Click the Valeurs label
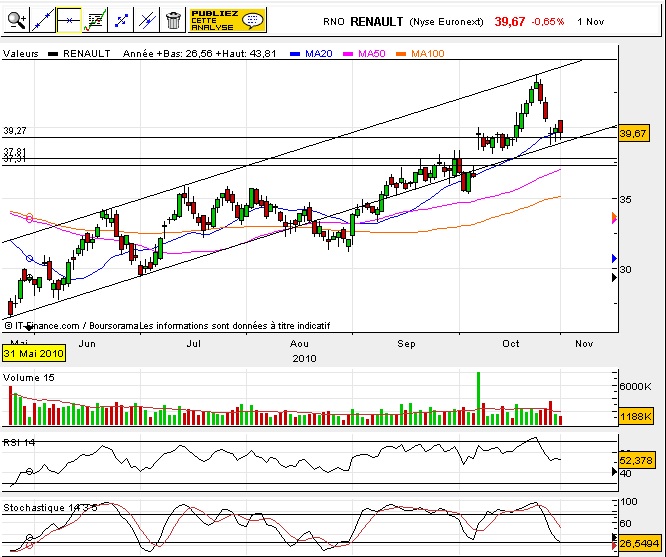This screenshot has width=666, height=557. click(20, 54)
